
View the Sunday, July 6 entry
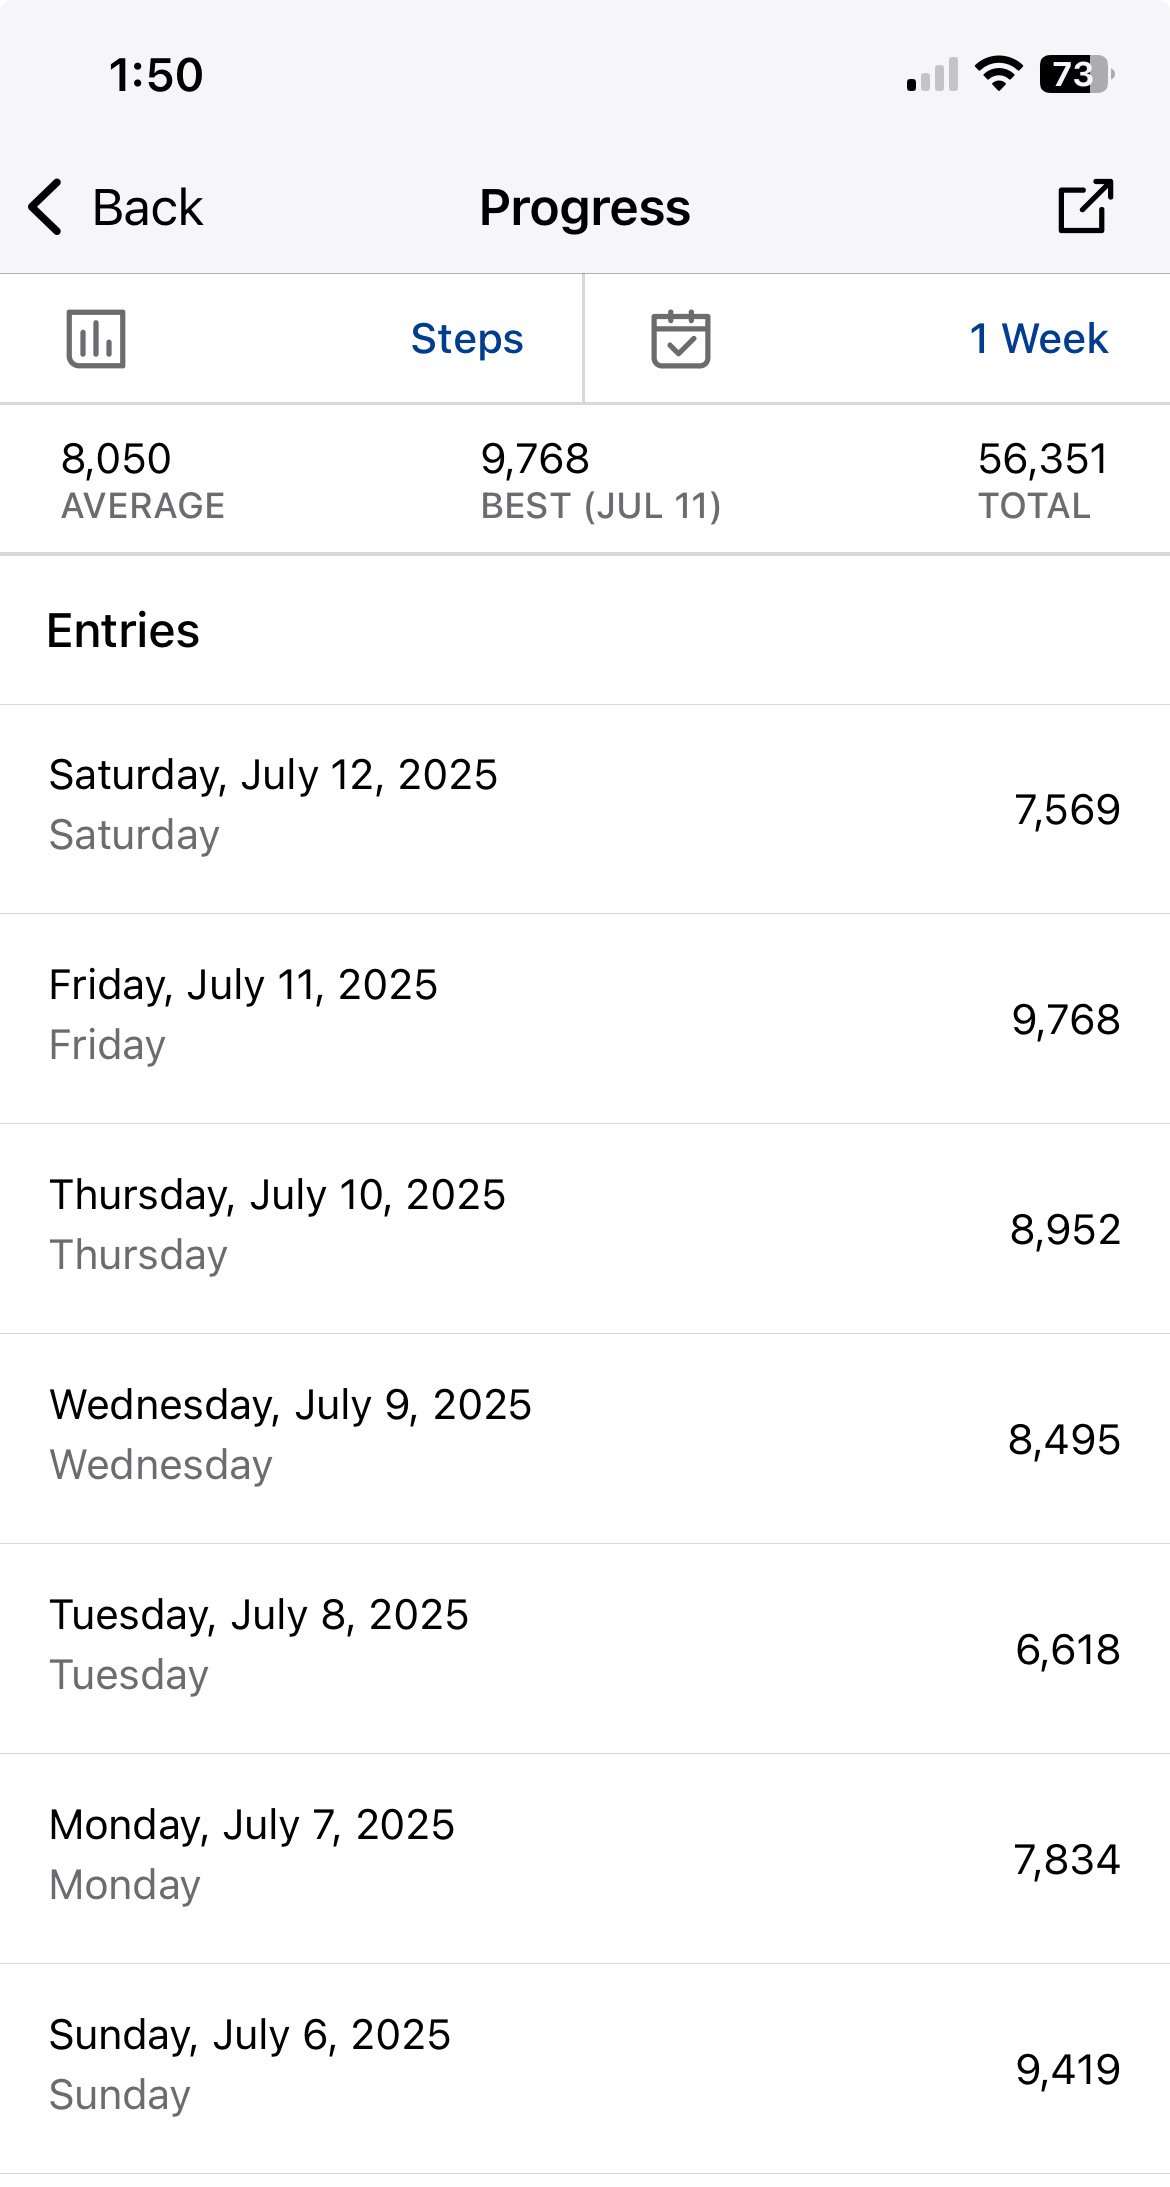585,2069
